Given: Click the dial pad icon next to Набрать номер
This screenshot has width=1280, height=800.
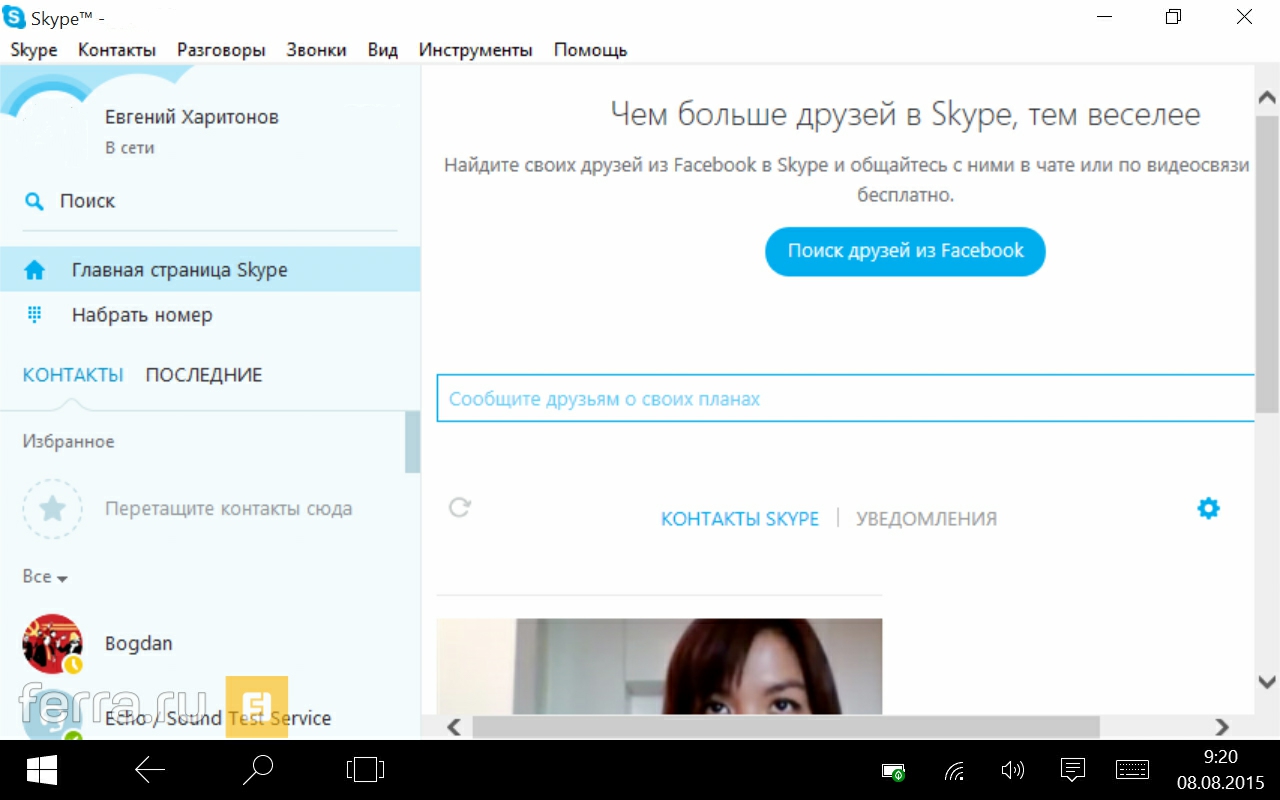Looking at the screenshot, I should pos(34,315).
